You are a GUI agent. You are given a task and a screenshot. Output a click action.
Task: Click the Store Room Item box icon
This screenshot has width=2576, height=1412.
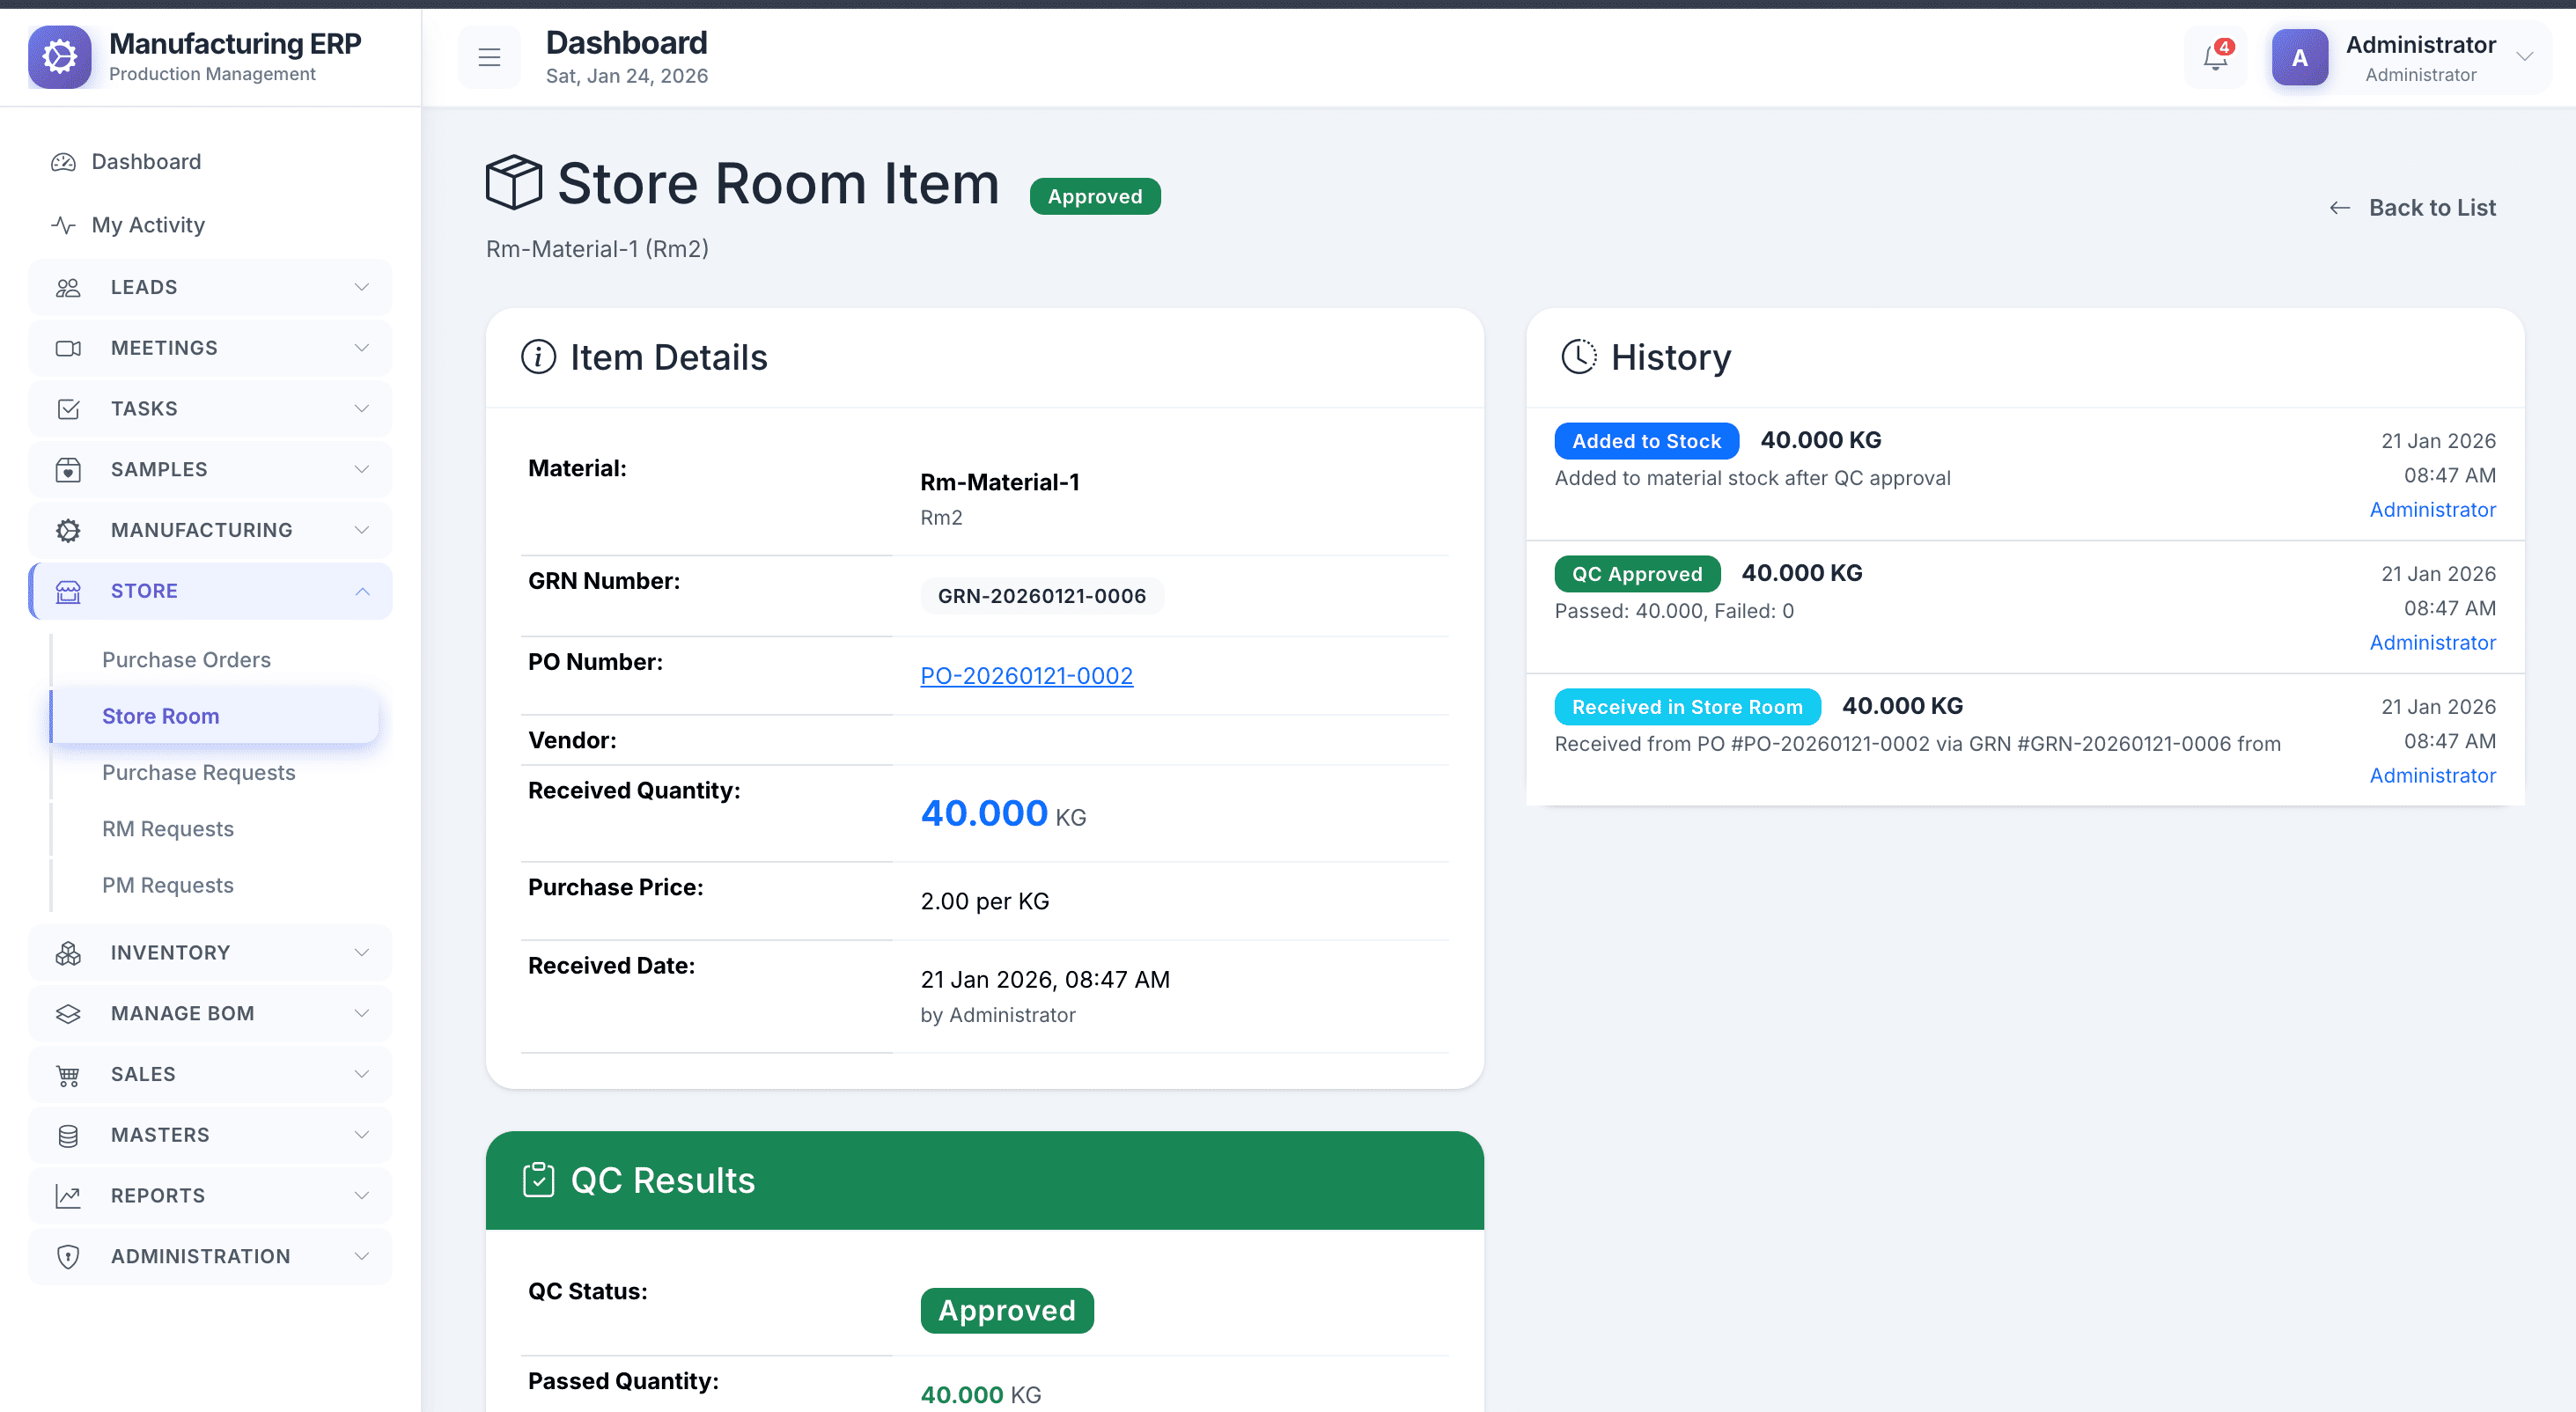513,182
